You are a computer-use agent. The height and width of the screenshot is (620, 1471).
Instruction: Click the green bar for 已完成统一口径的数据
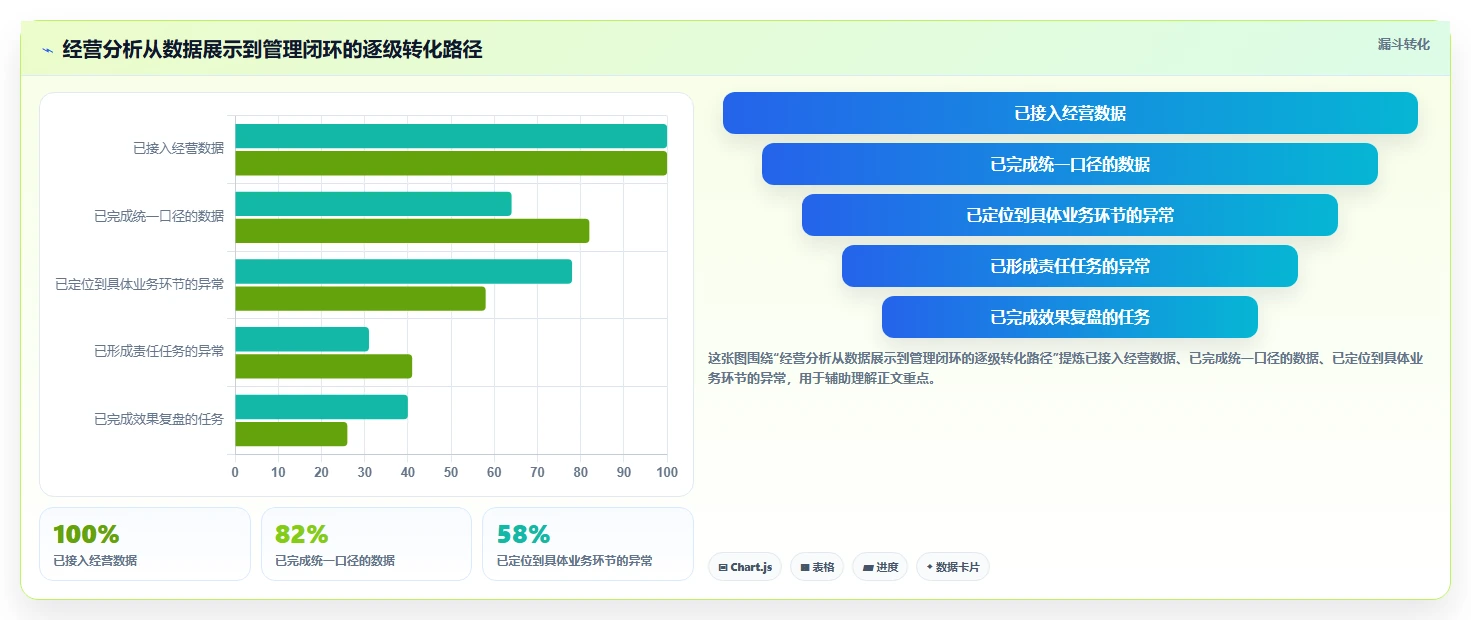(412, 231)
